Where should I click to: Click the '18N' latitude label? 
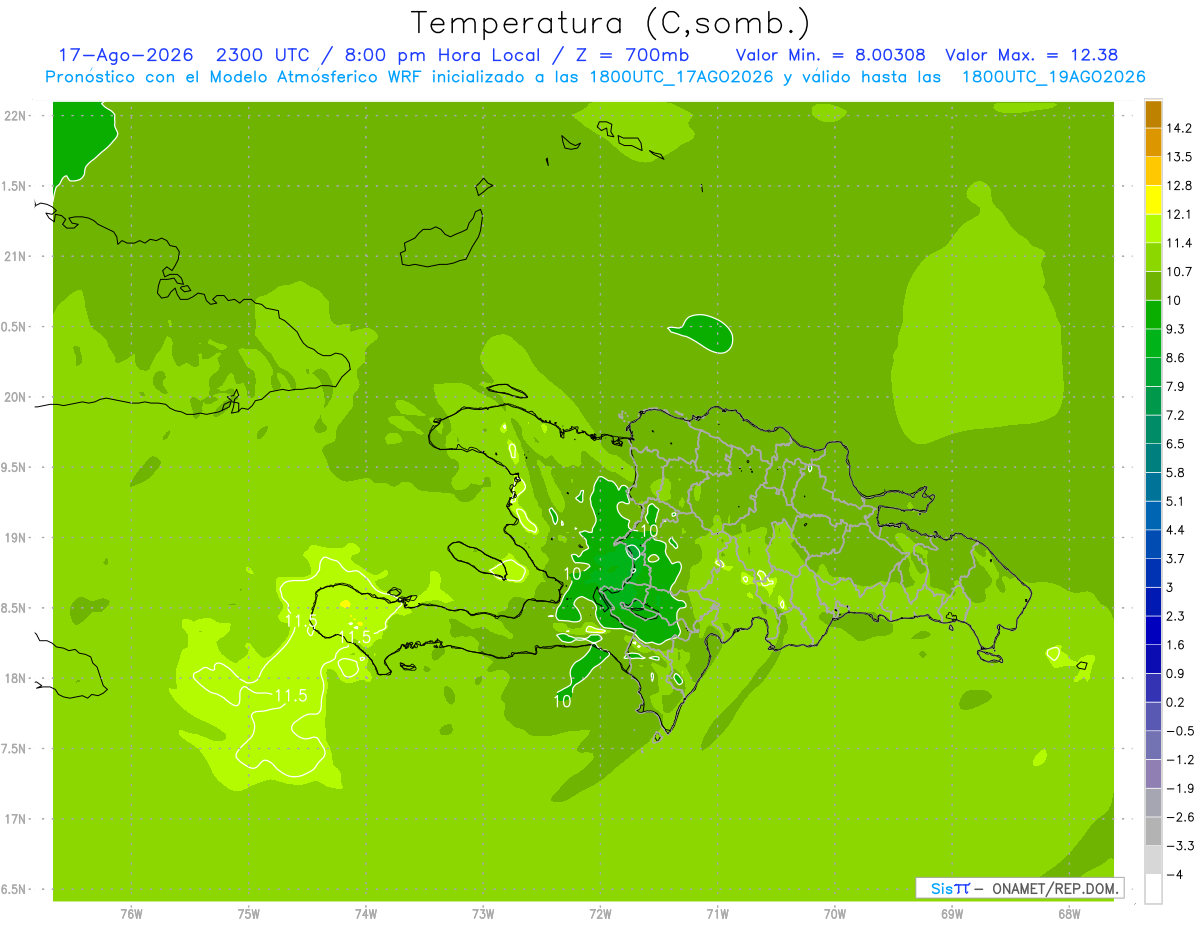[x=17, y=678]
